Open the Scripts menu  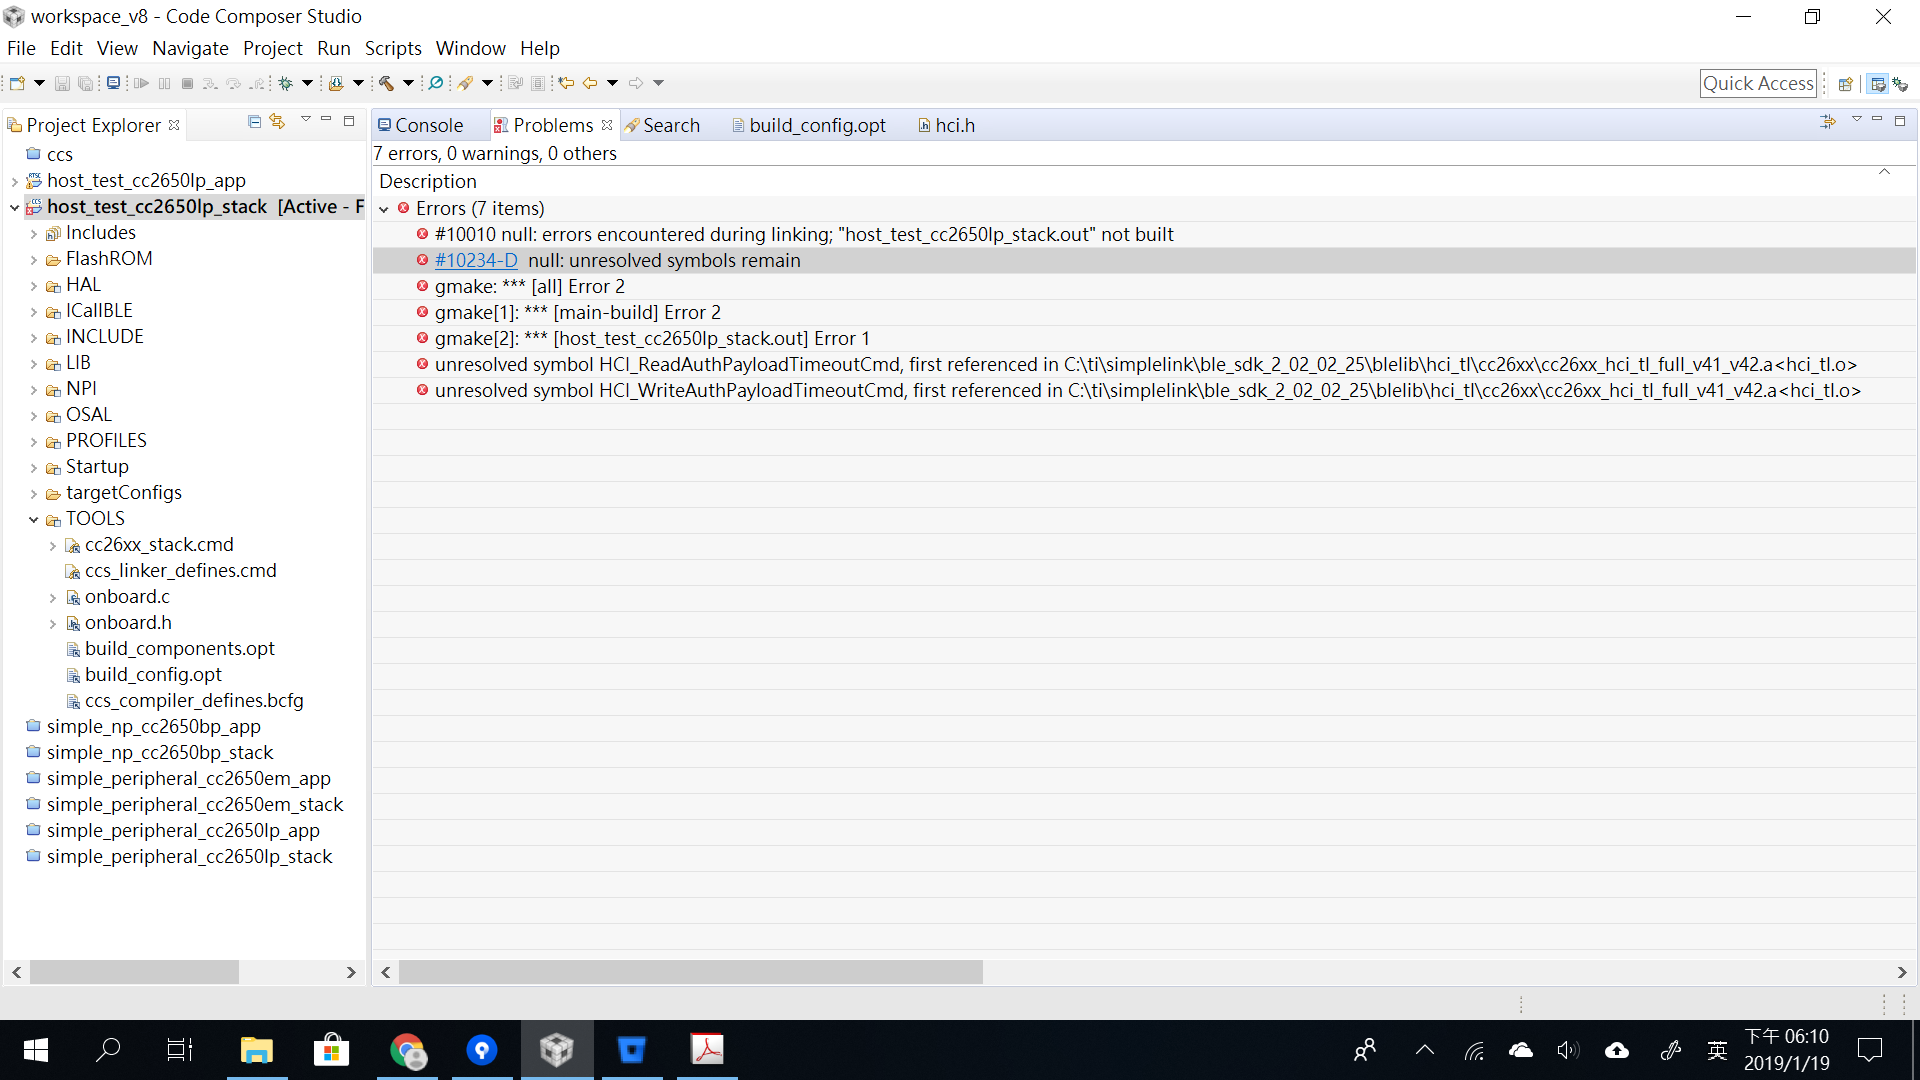click(393, 48)
